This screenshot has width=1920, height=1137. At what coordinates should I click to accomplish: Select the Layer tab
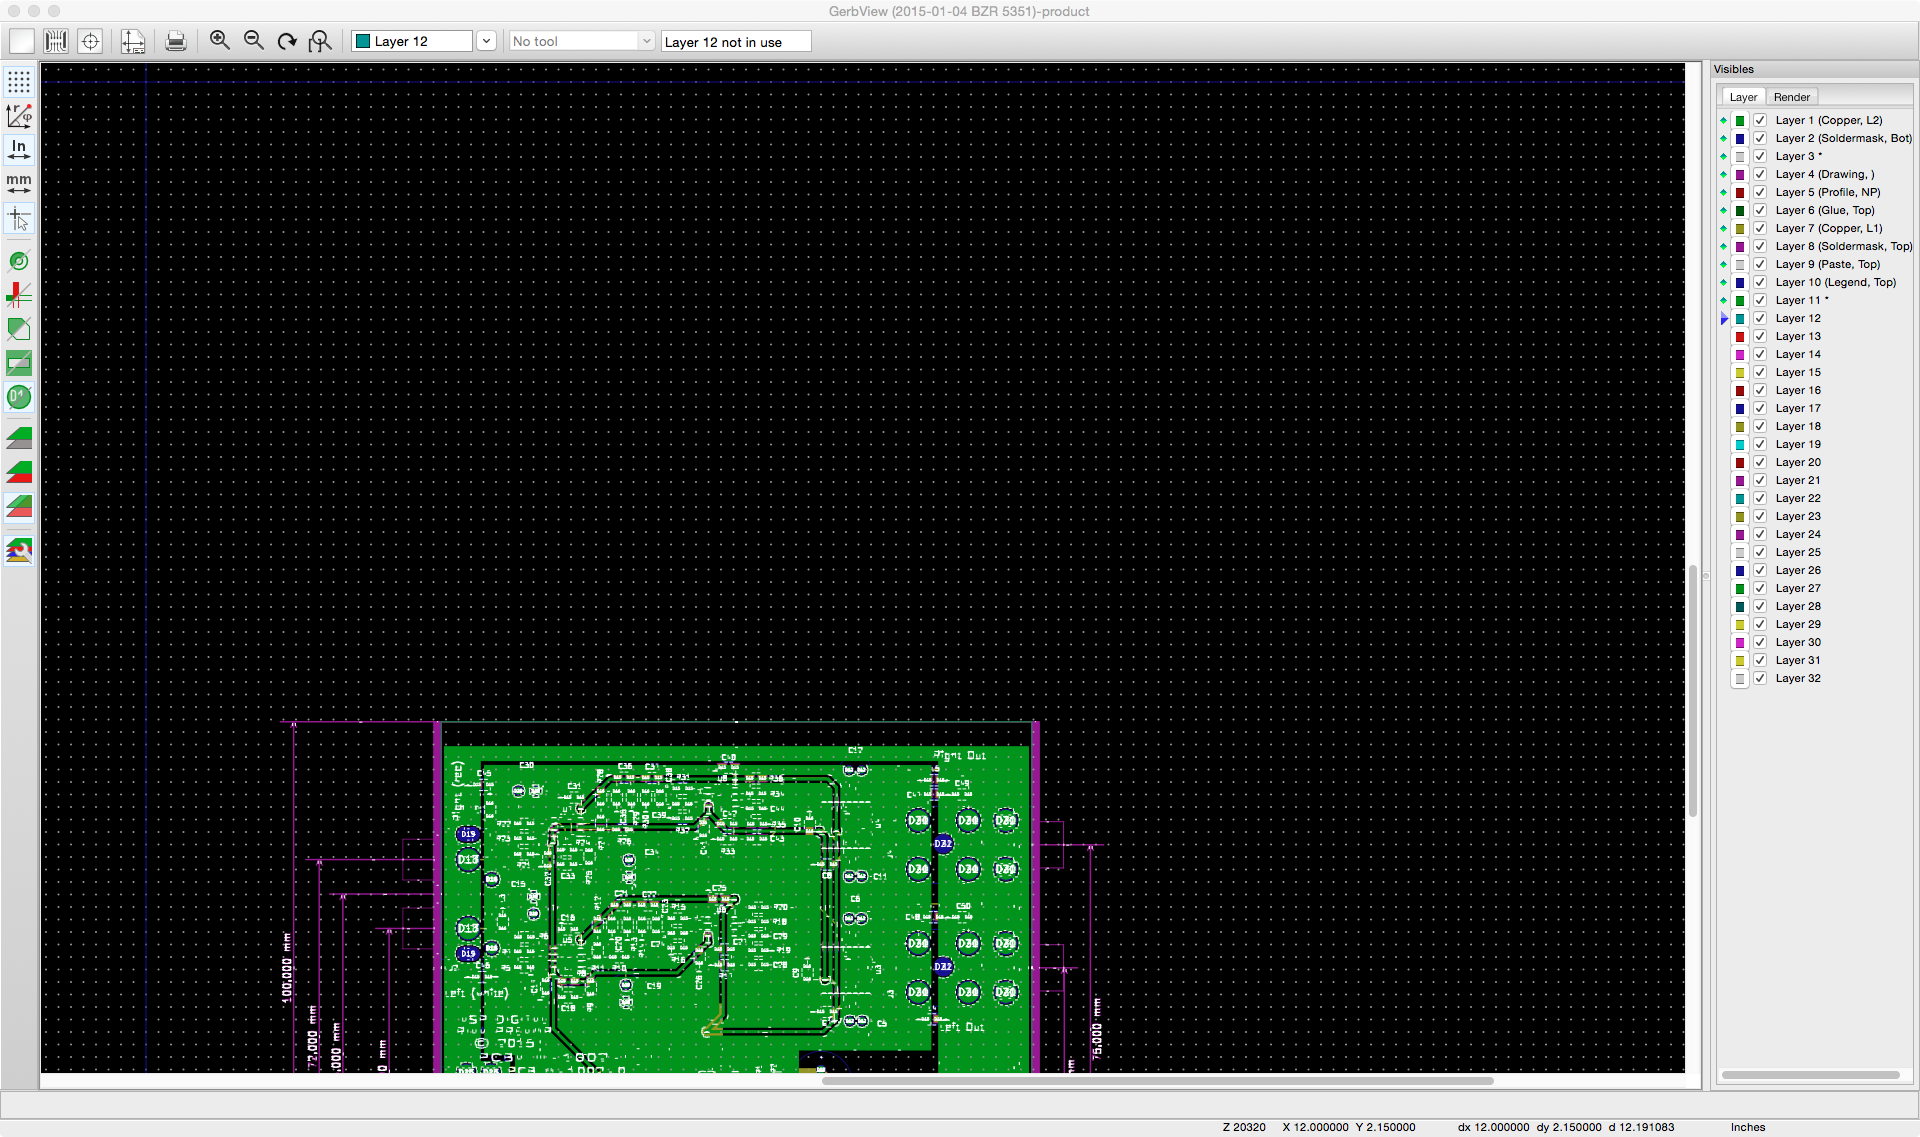click(1743, 97)
